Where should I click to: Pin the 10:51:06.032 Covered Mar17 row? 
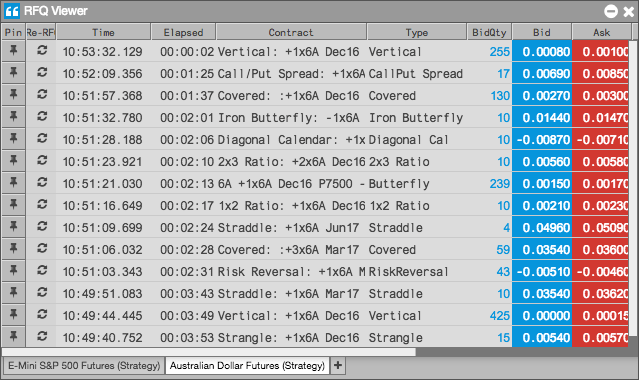pos(13,249)
